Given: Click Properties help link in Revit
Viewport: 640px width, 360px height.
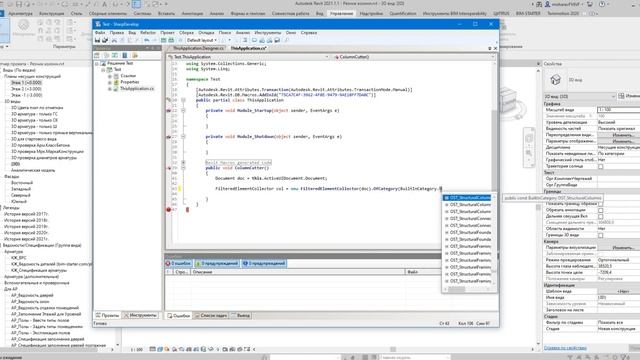Looking at the screenshot, I should 565,348.
